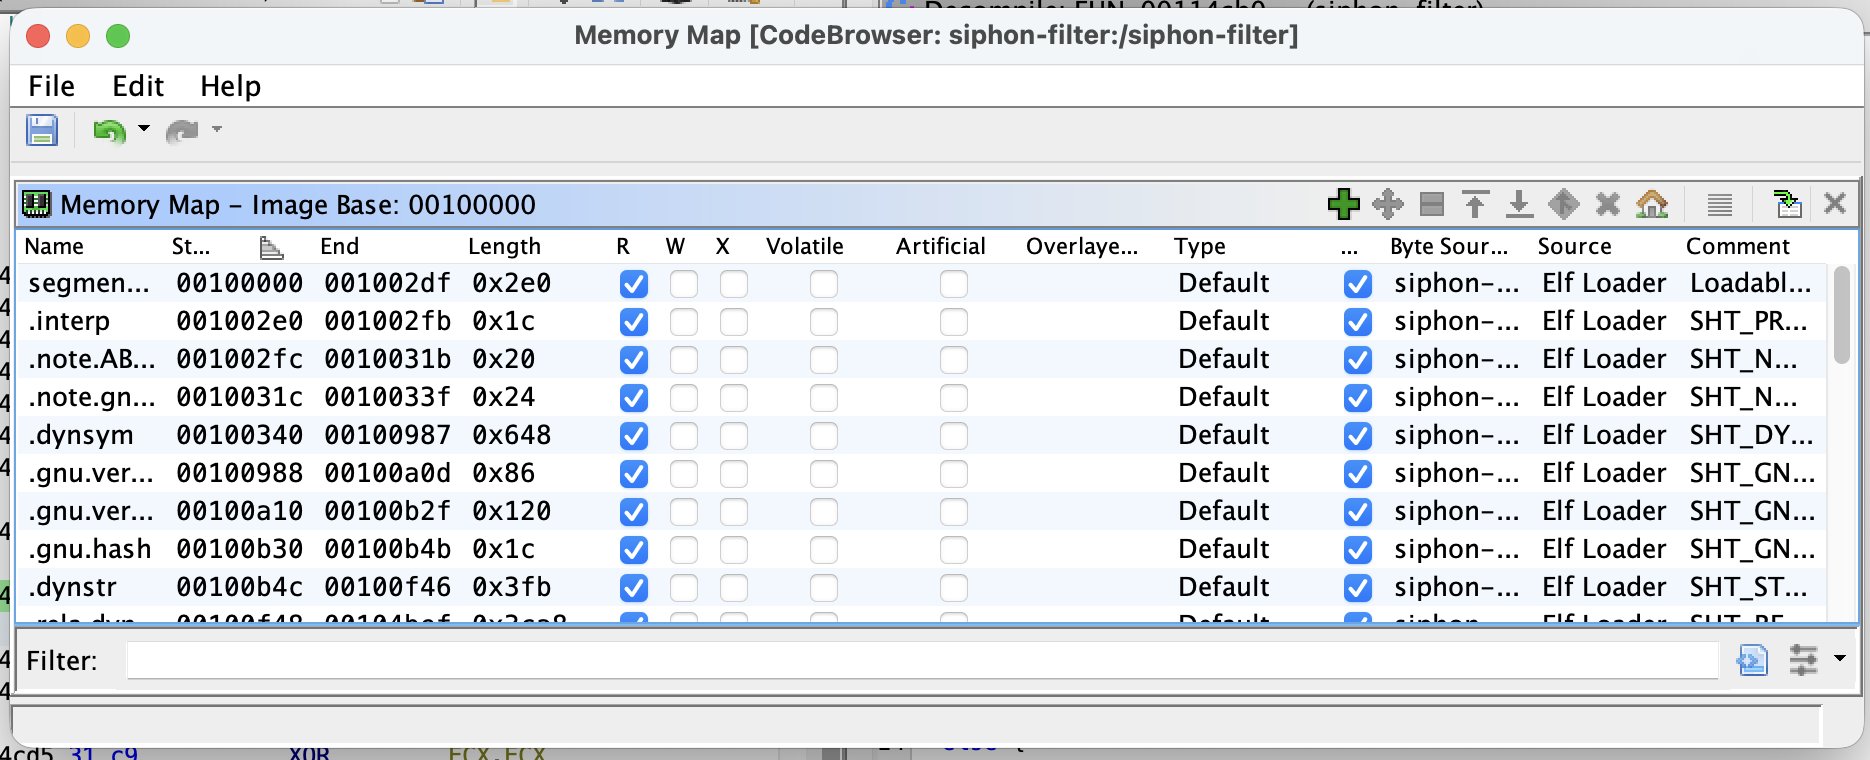
Task: Open the Undo history dropdown arrow
Action: 144,128
